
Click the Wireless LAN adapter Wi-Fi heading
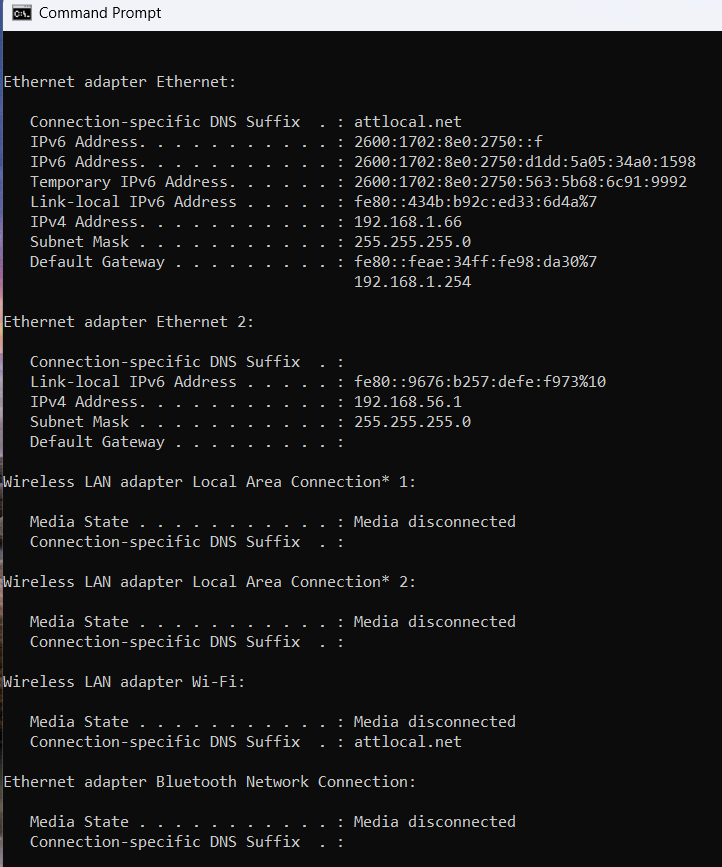(124, 682)
